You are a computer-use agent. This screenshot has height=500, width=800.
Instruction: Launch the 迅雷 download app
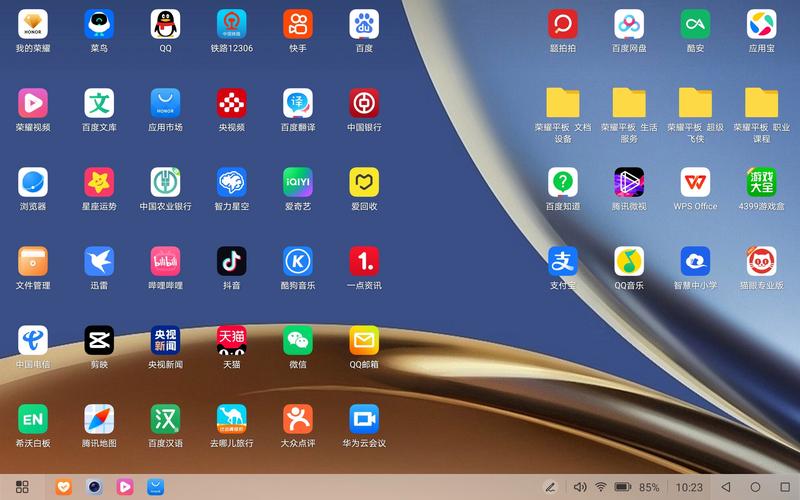[x=99, y=261]
